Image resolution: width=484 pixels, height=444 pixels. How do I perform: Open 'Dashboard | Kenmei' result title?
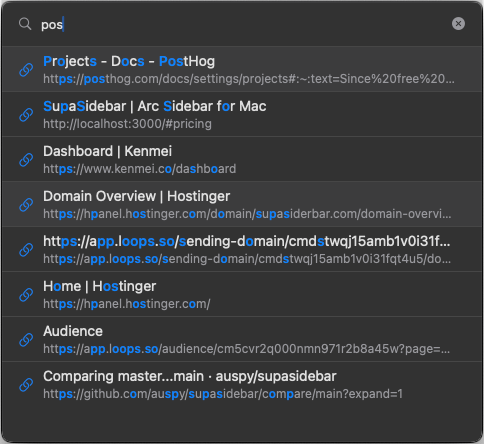107,151
